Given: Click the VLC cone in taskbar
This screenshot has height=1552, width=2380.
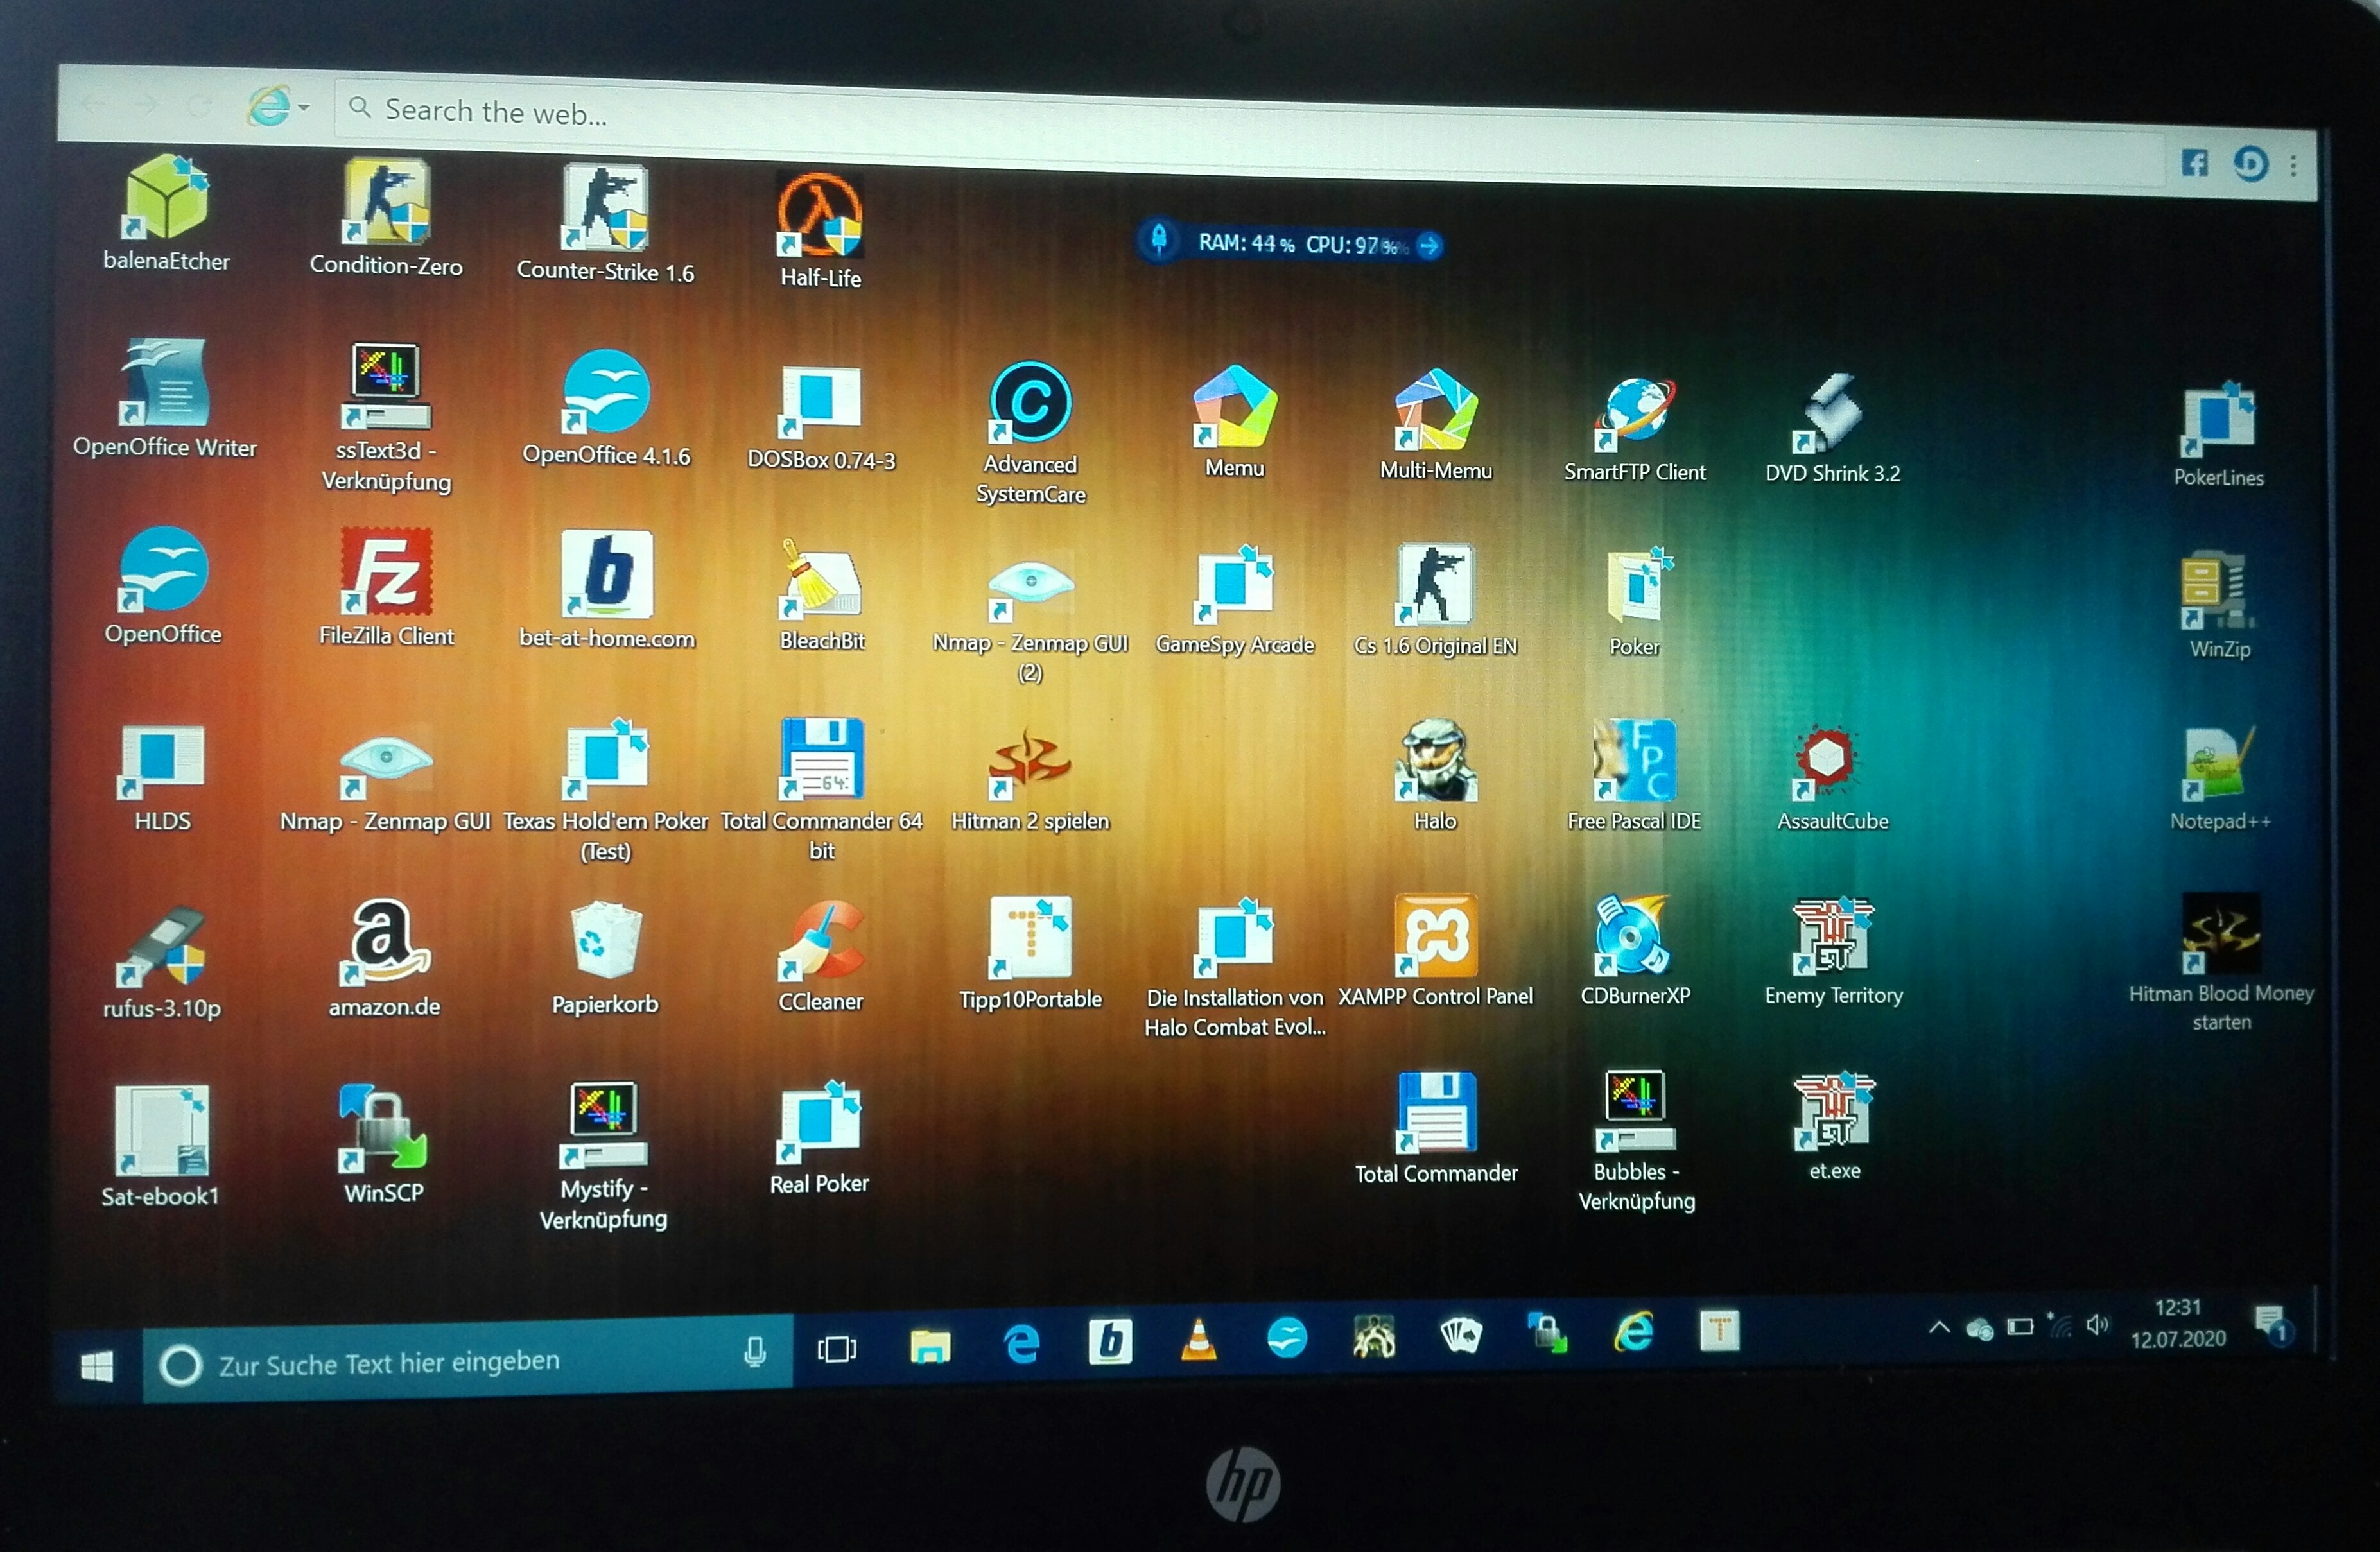Looking at the screenshot, I should (x=1198, y=1340).
